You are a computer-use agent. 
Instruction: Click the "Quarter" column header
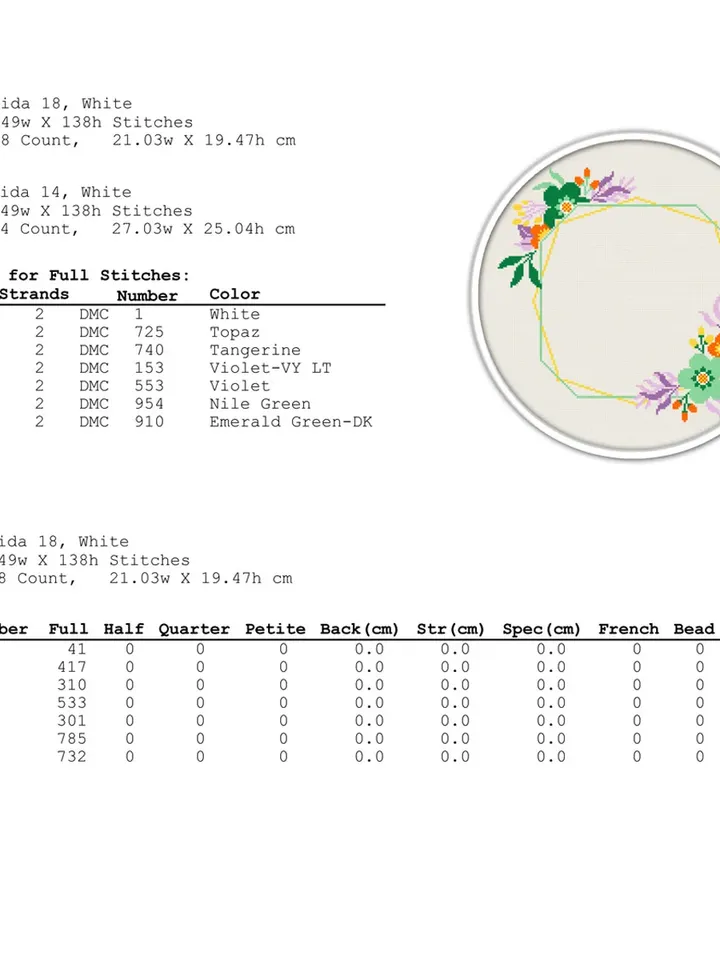tap(194, 629)
